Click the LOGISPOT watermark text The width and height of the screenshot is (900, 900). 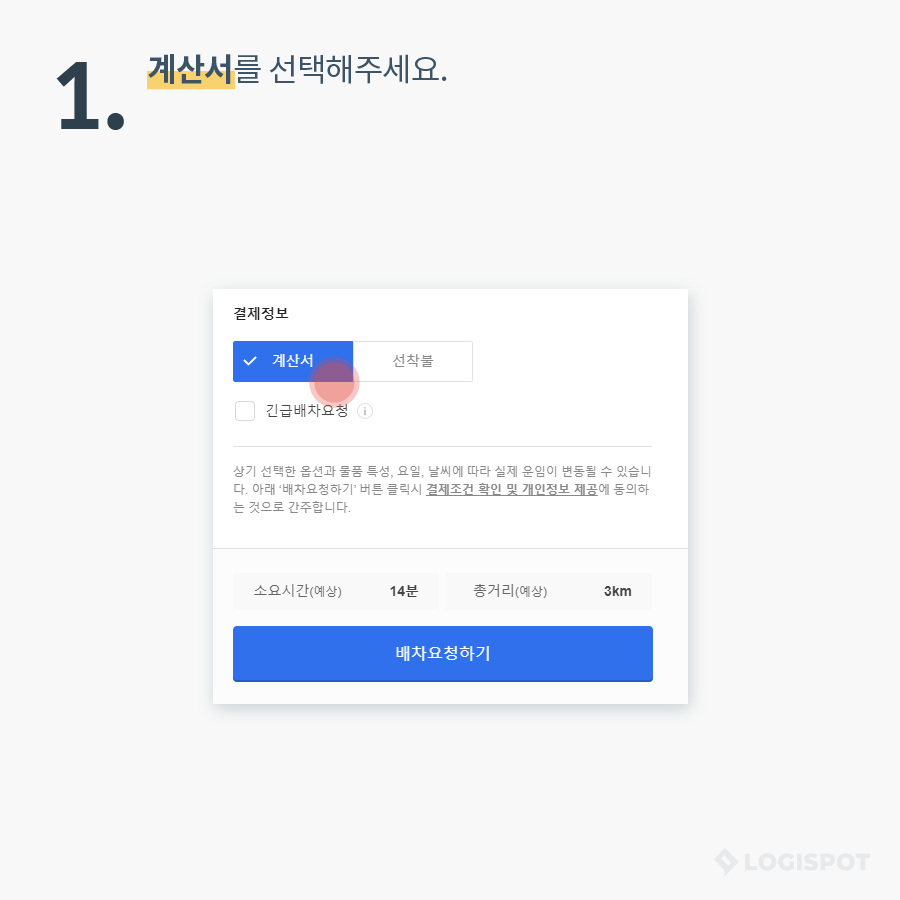pyautogui.click(x=807, y=862)
